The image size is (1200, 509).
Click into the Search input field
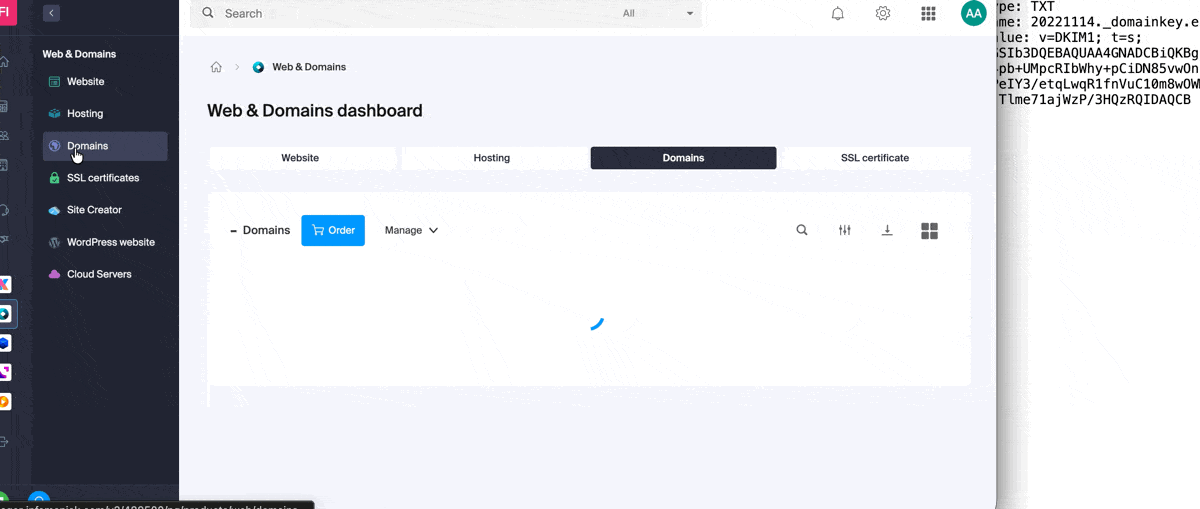pyautogui.click(x=400, y=14)
